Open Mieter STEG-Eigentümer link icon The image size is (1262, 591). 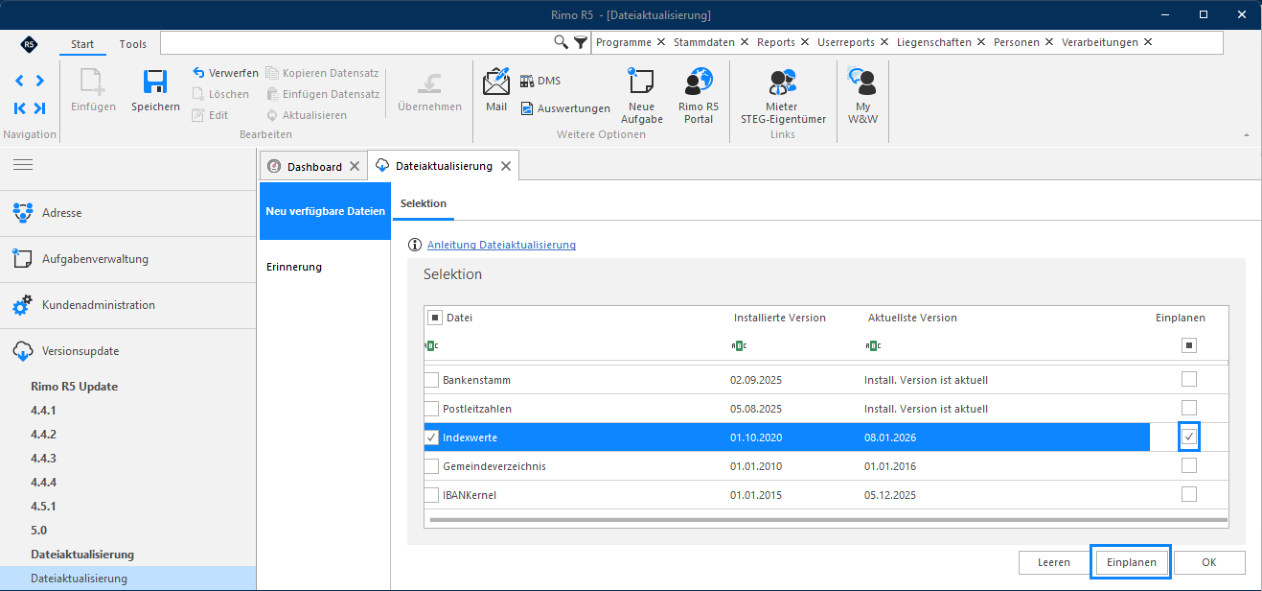click(782, 82)
